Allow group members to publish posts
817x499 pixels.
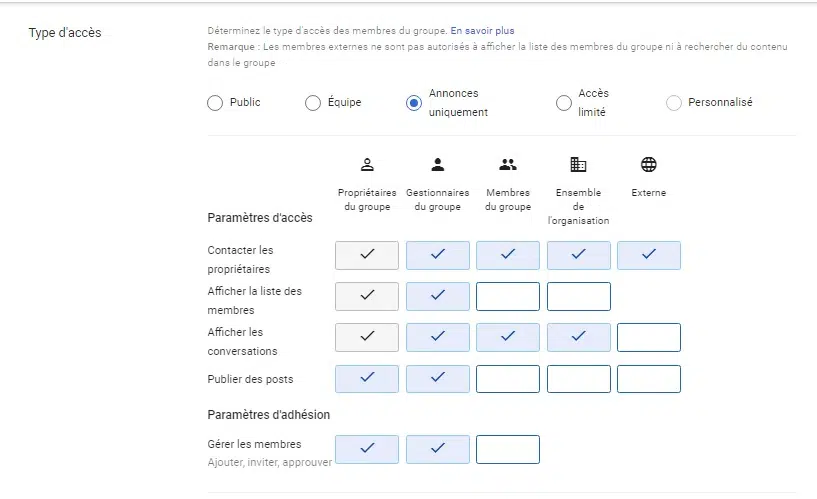pos(508,379)
